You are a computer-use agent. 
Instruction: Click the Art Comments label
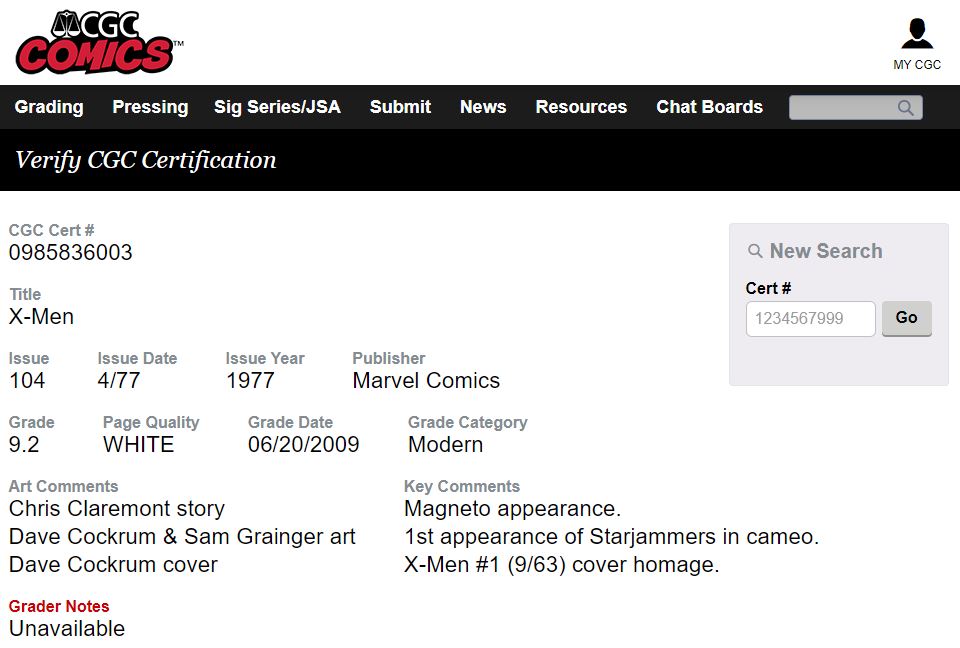(64, 486)
